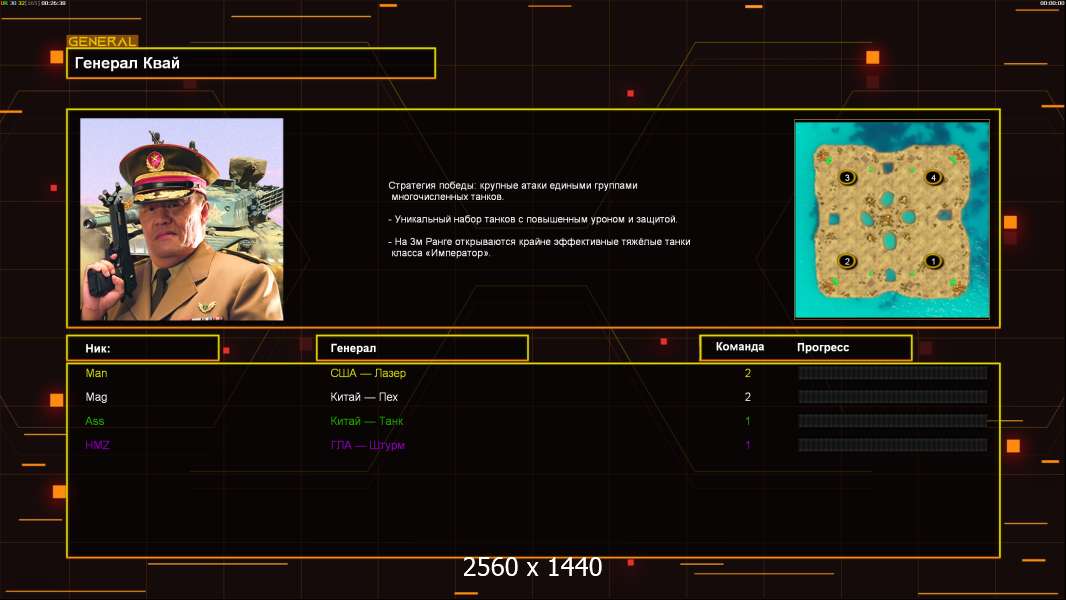1066x600 pixels.
Task: Click the 'Генерал Квай' title field
Action: 250,63
